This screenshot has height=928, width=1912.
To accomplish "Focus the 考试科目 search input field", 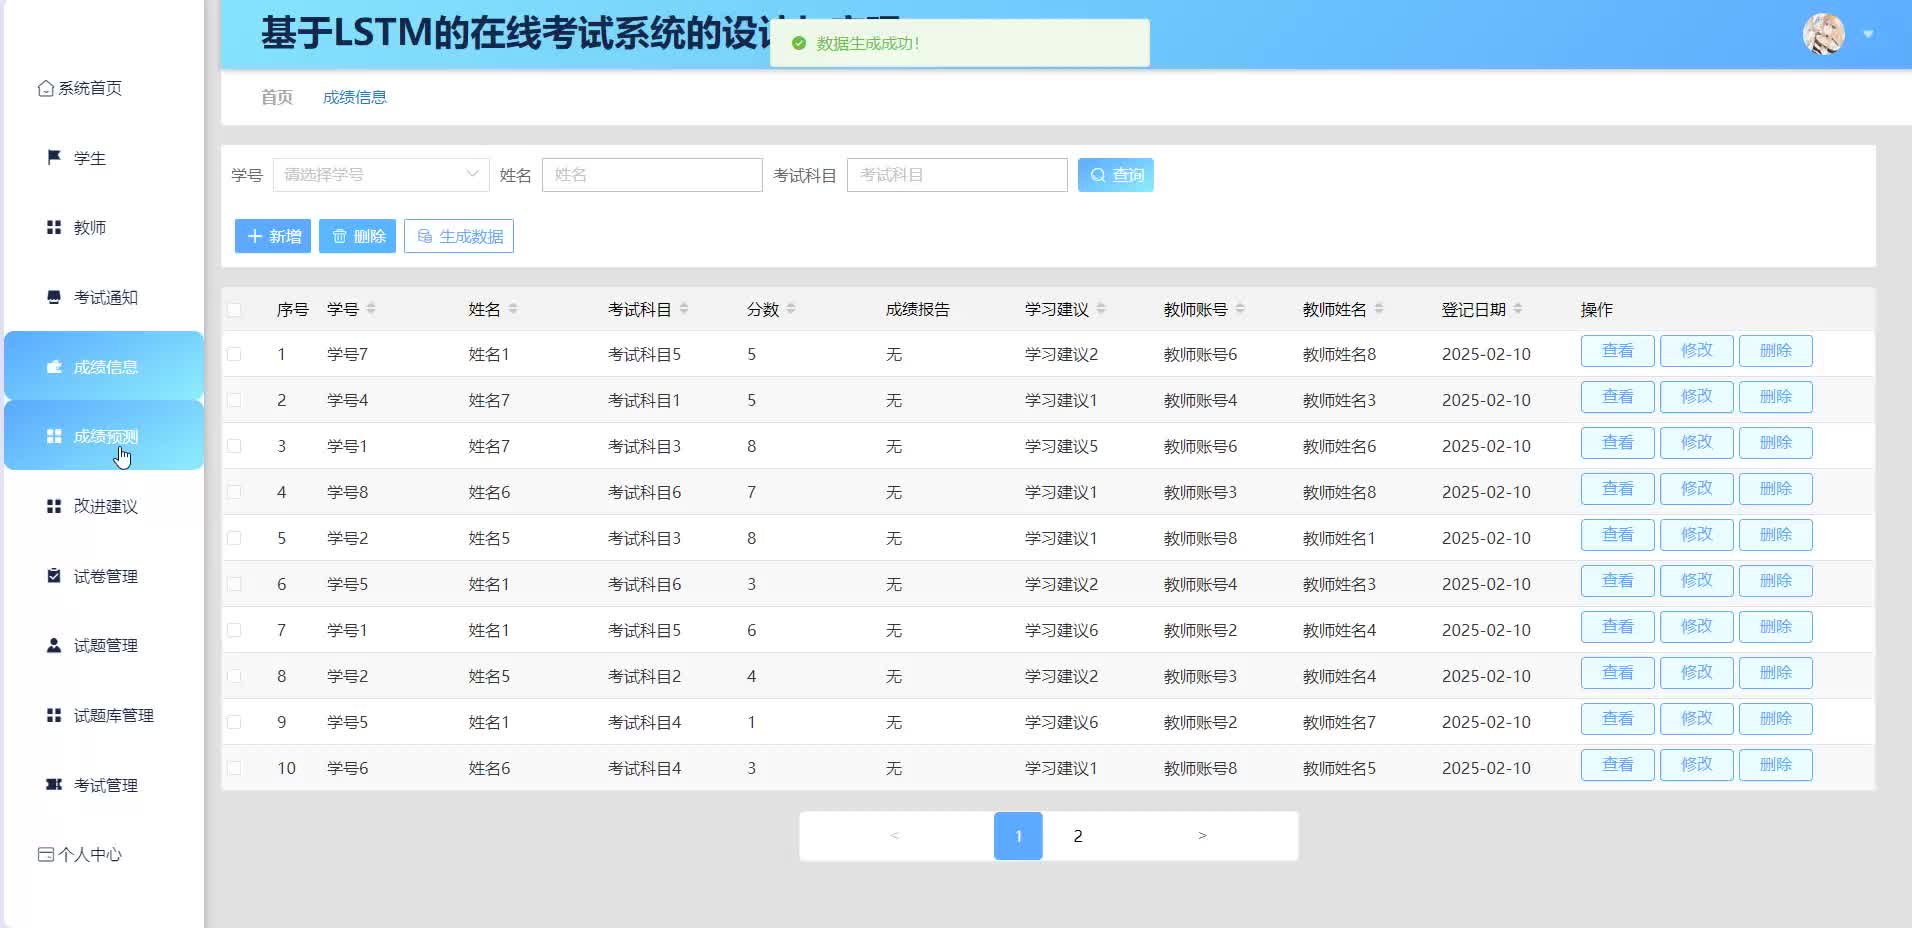I will [956, 175].
